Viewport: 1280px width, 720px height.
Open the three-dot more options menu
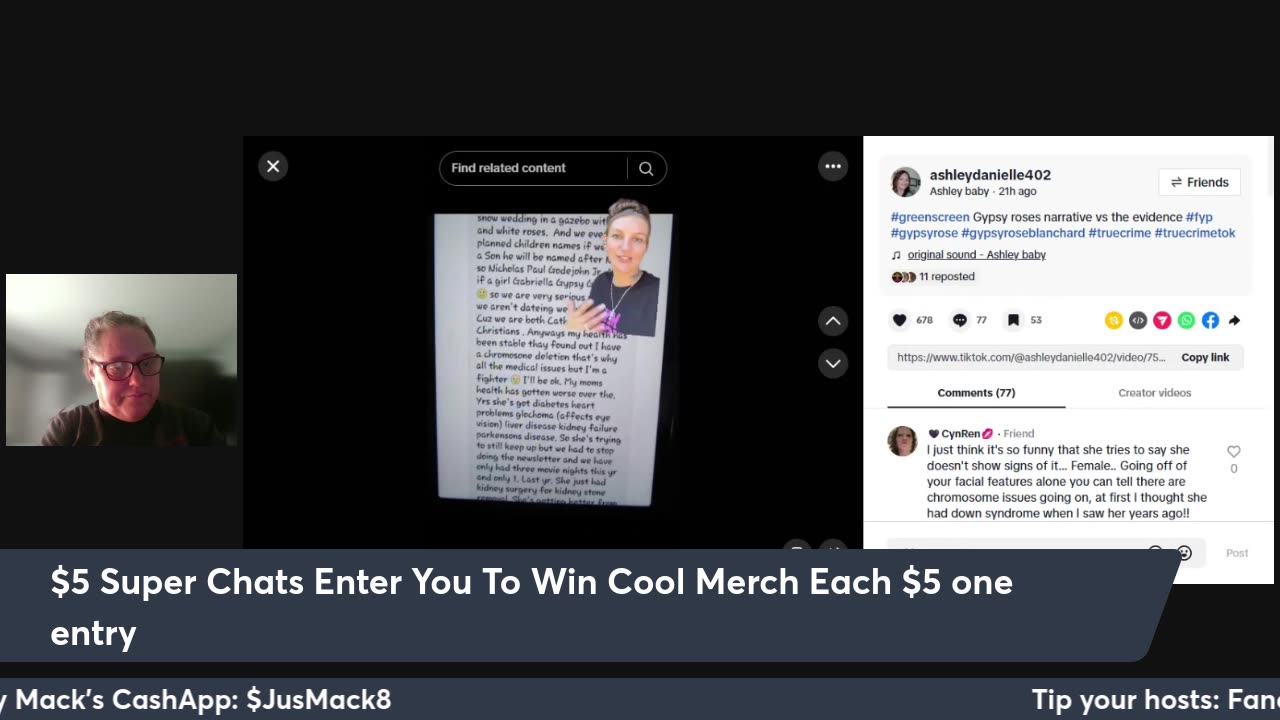833,166
